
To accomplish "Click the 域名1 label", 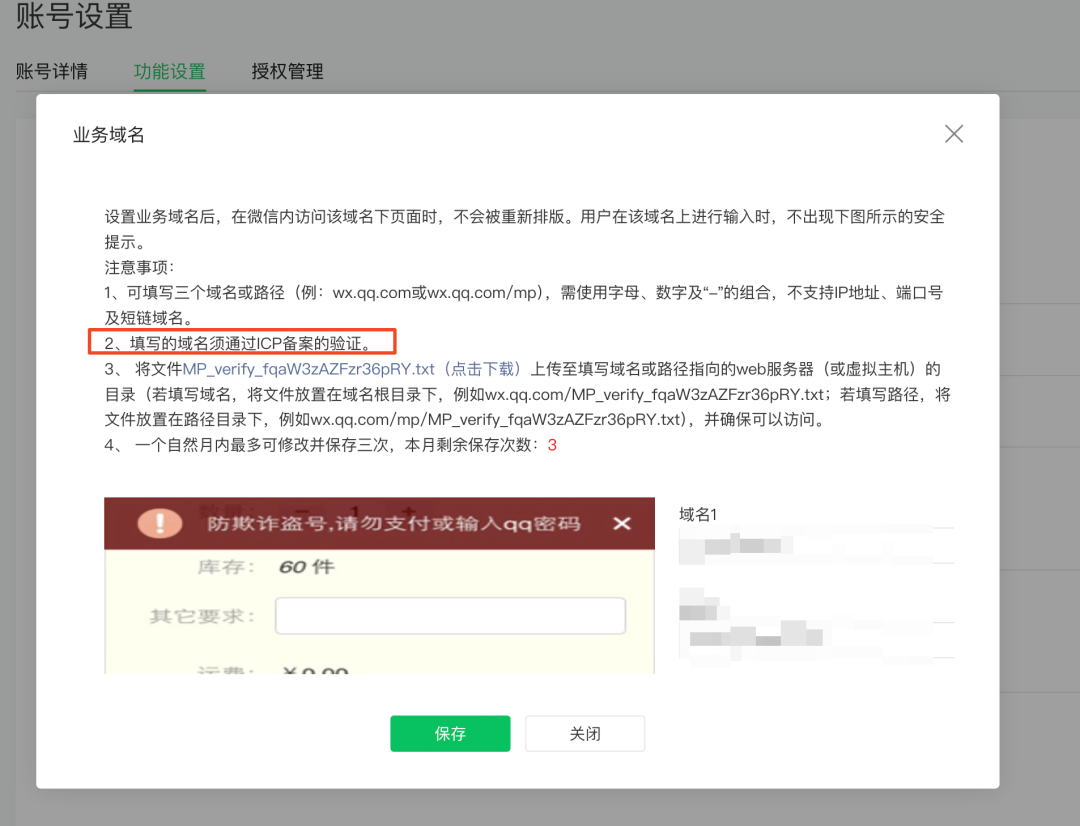I will point(695,514).
